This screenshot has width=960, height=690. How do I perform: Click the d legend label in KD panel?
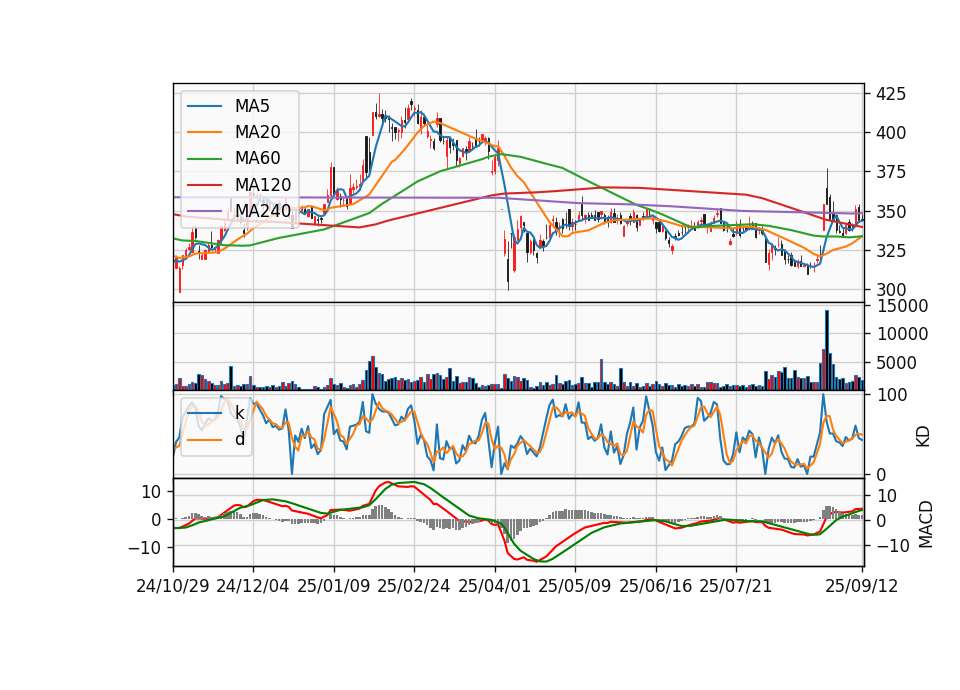click(240, 439)
